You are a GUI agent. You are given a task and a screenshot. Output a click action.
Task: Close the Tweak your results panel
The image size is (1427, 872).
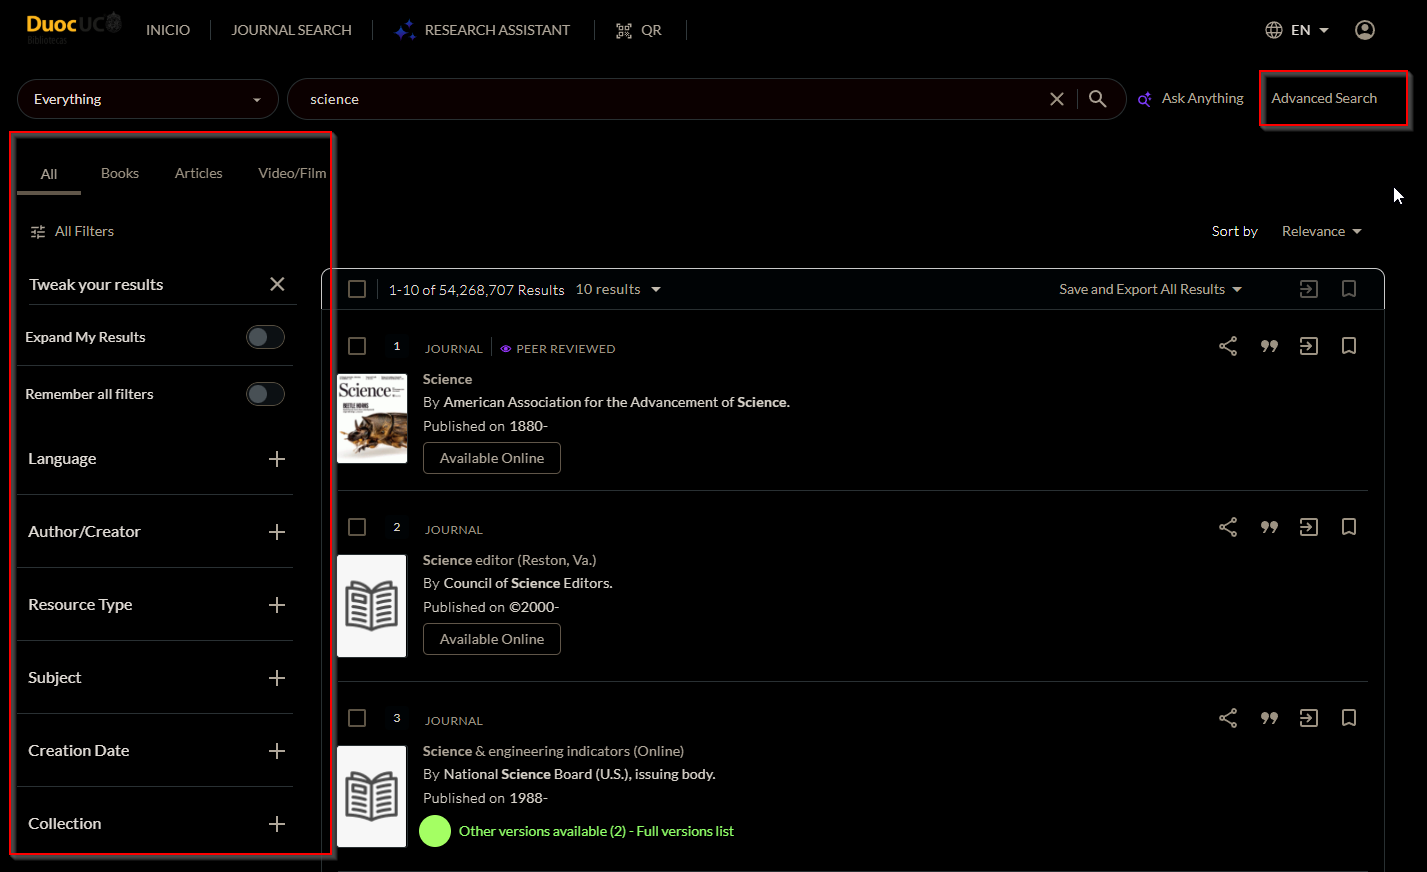coord(277,285)
